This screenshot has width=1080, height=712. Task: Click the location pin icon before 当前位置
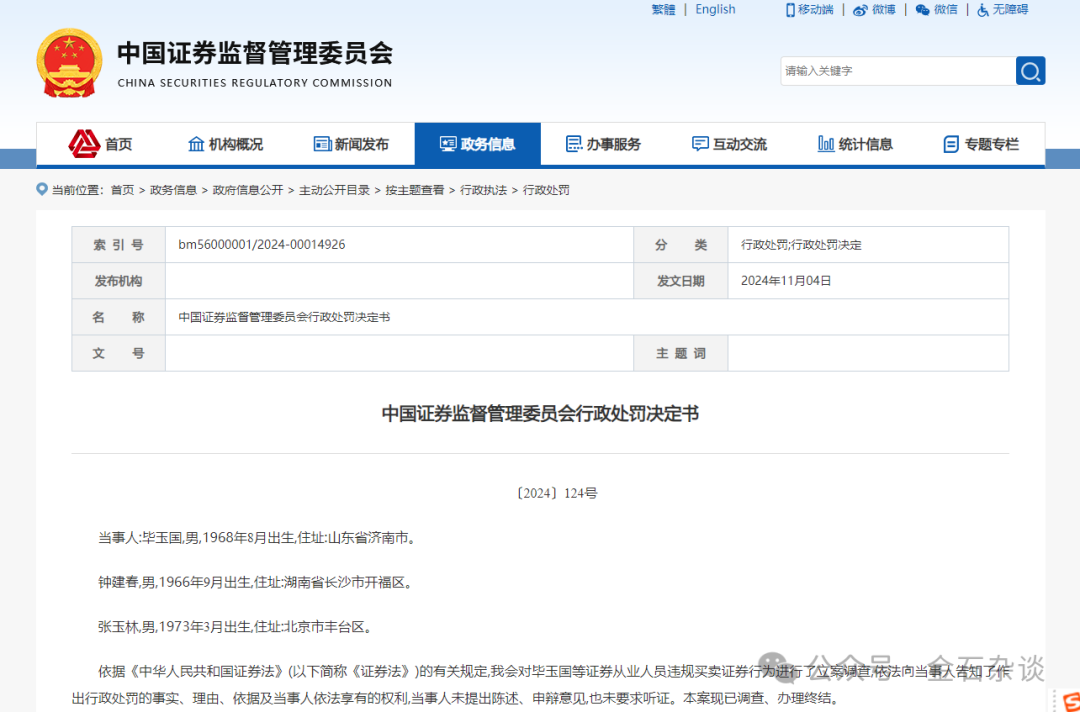click(x=42, y=189)
